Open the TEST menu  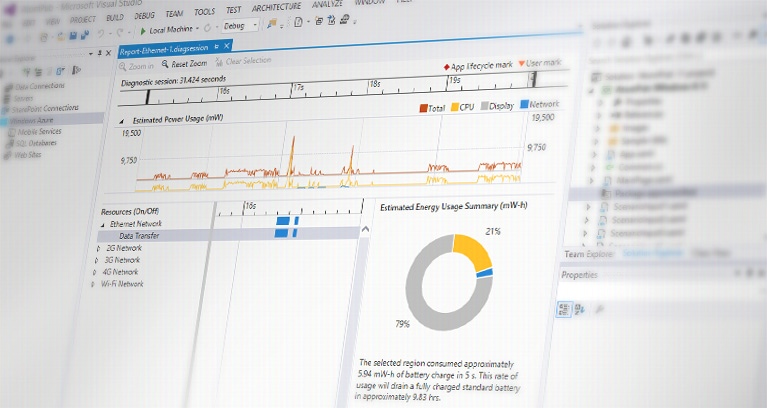tap(234, 10)
